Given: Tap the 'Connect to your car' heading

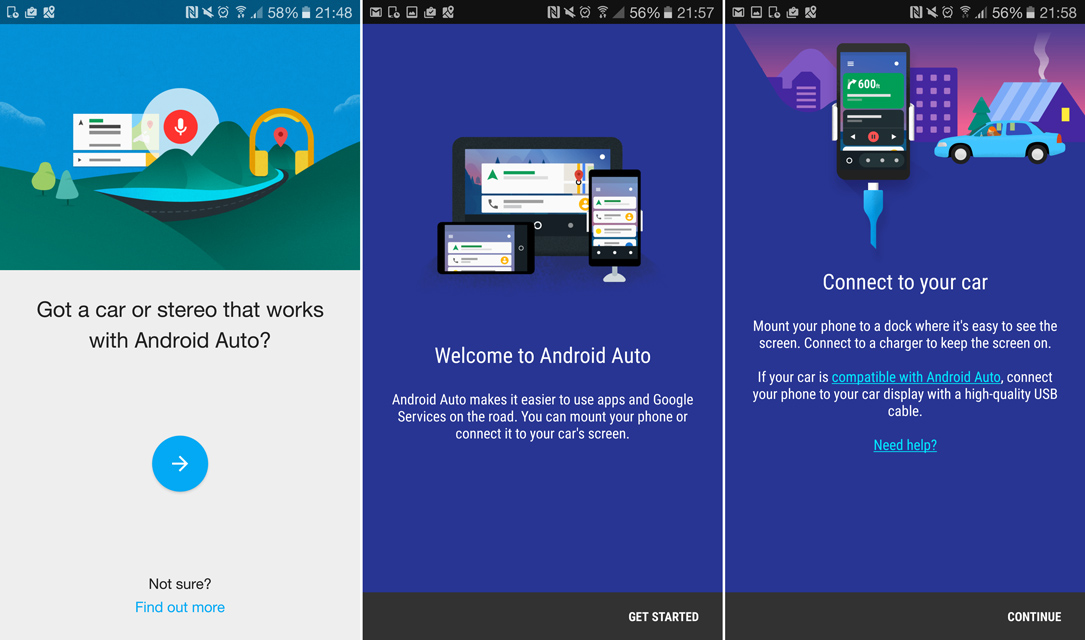Looking at the screenshot, I should [x=905, y=282].
